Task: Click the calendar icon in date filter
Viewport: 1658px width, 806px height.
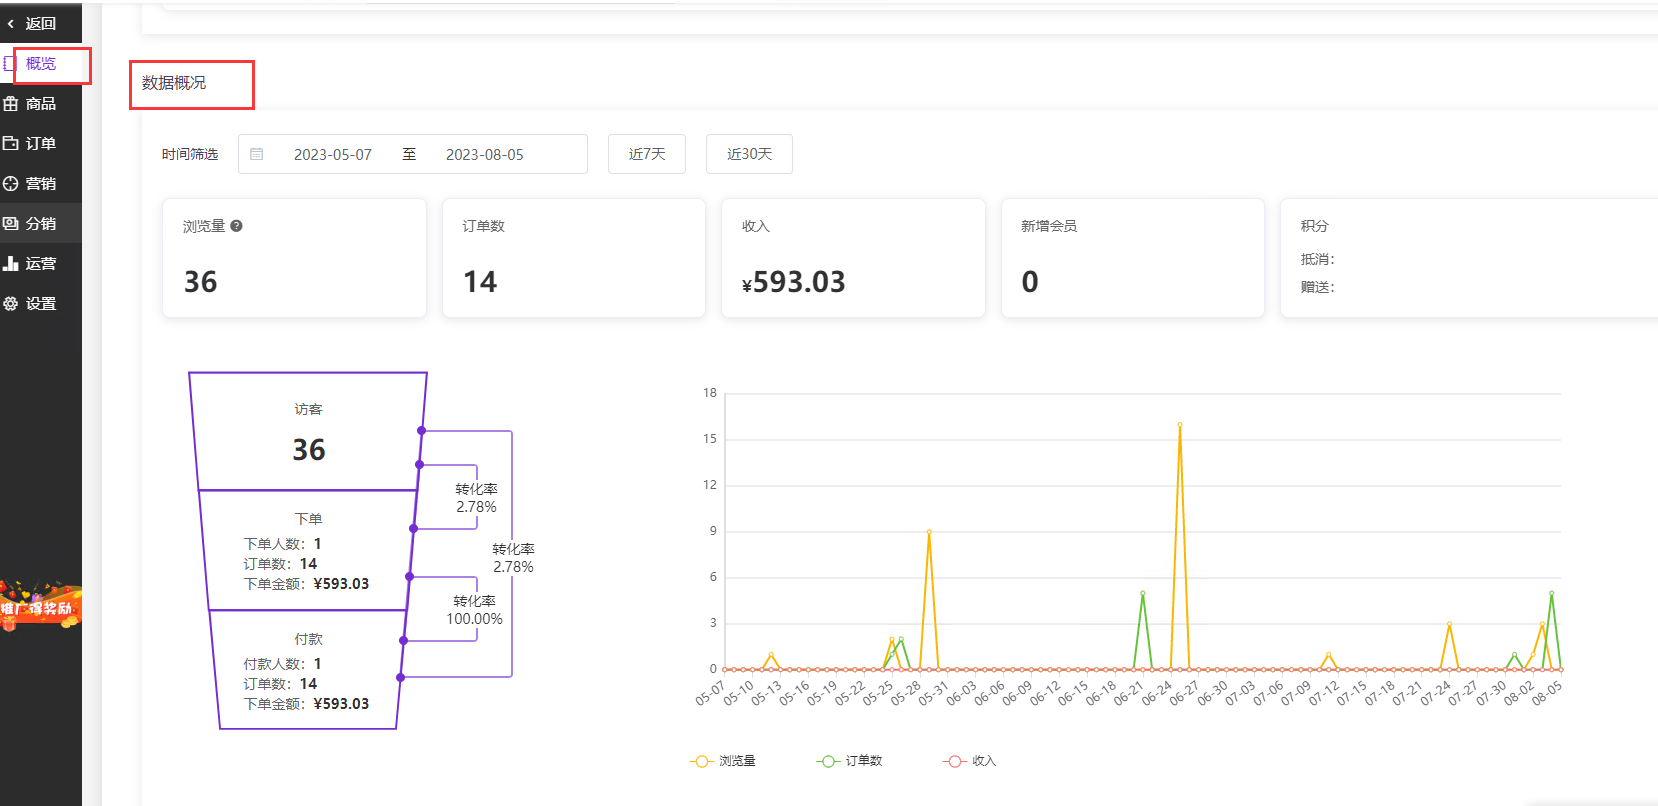Action: [257, 154]
